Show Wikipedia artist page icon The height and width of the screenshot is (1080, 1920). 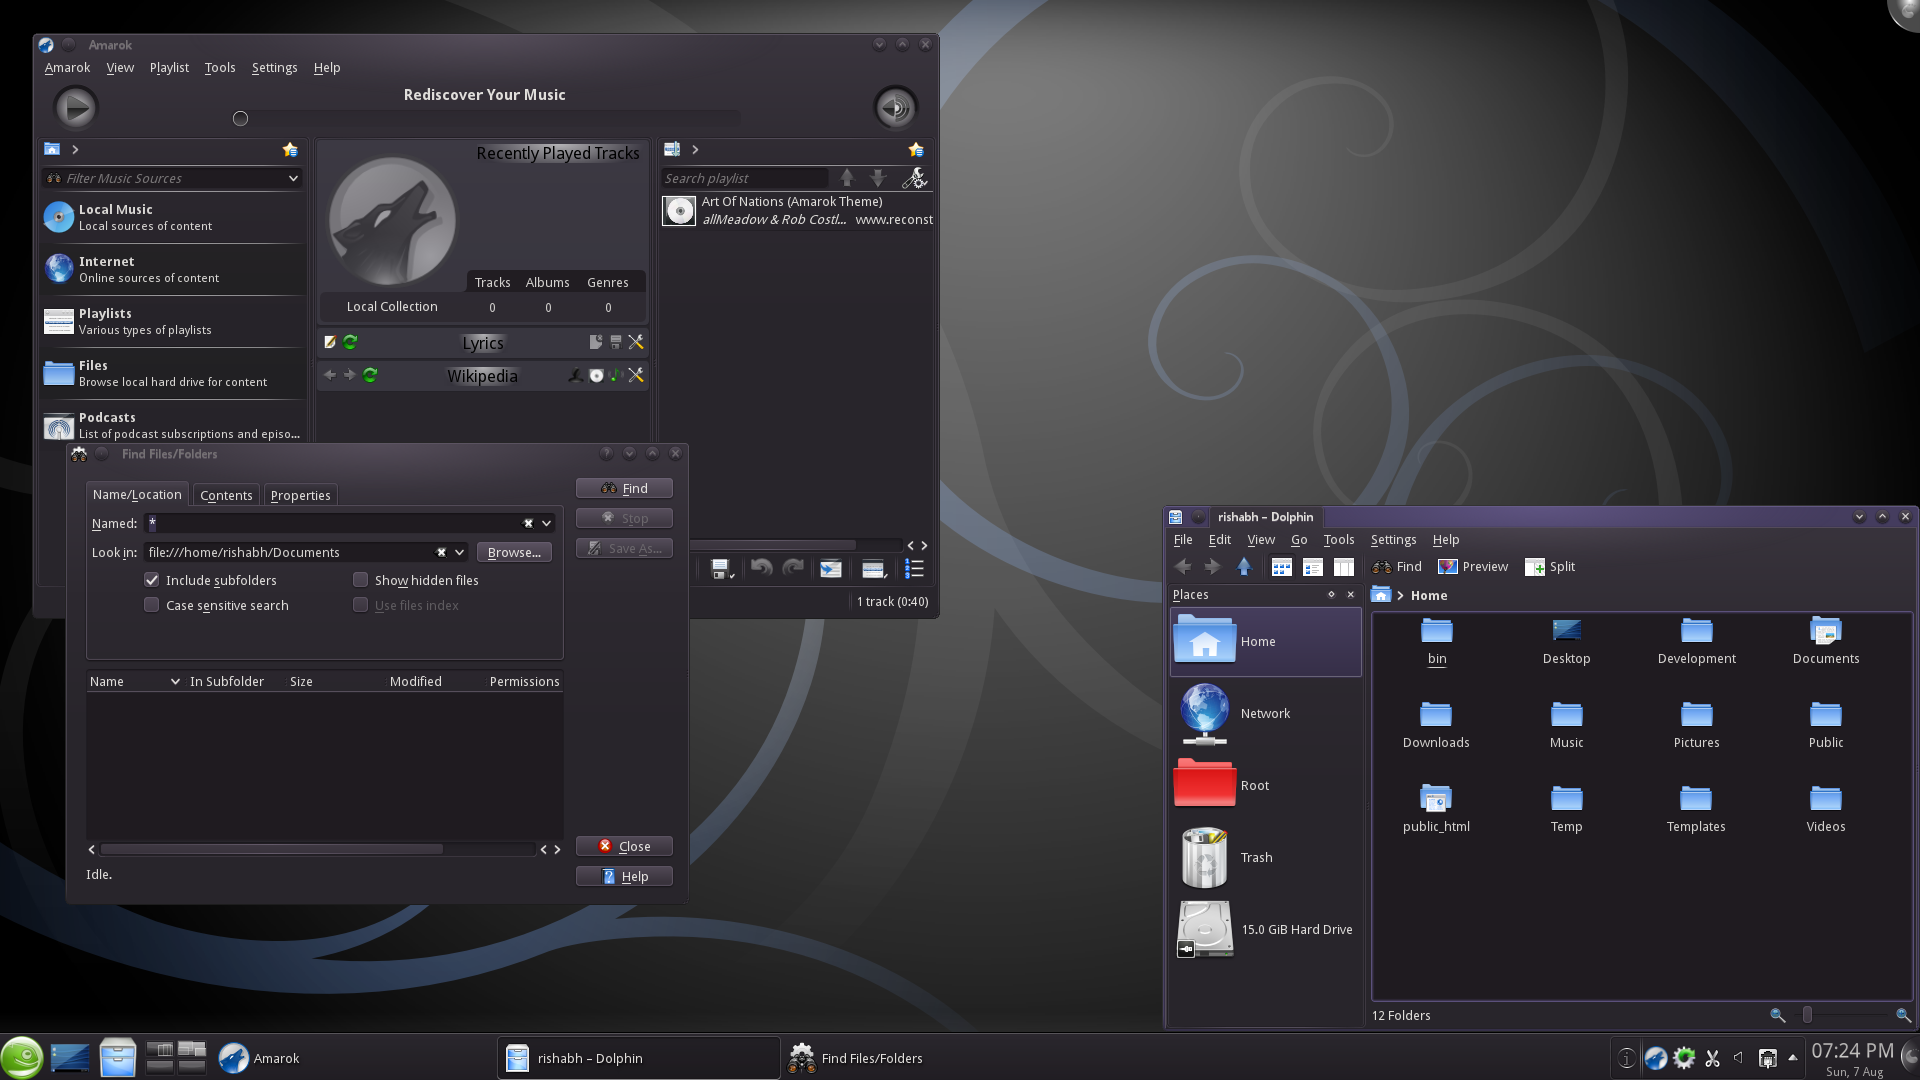pyautogui.click(x=576, y=376)
